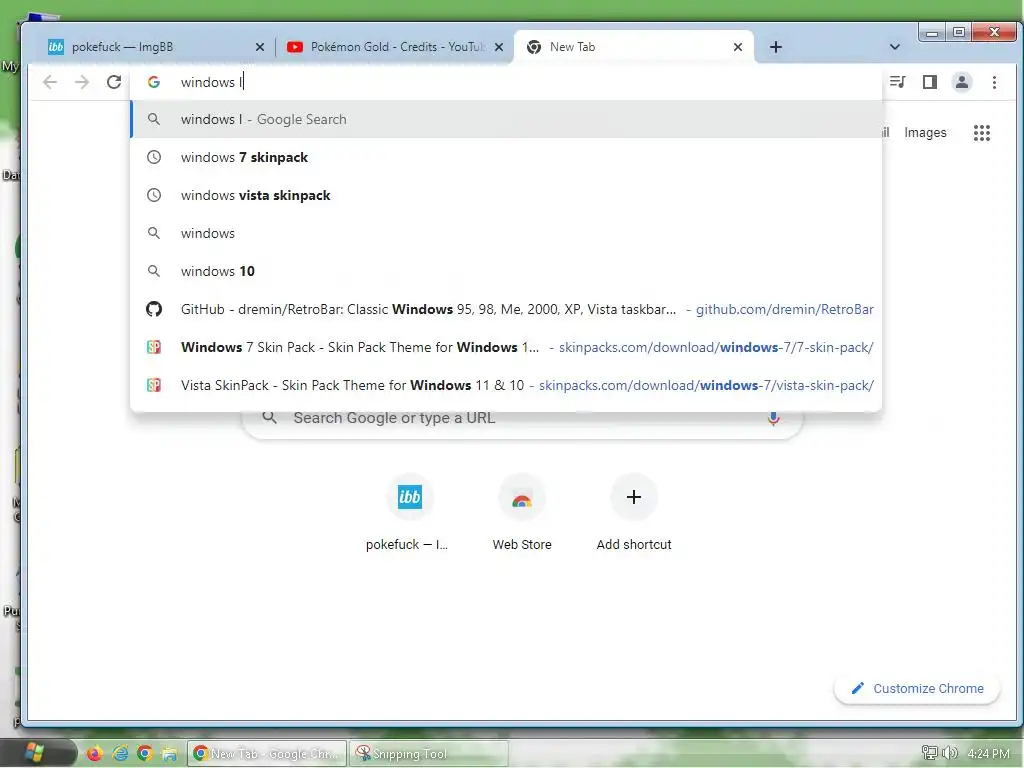Pick the 'windows 10' search suggestion

[x=507, y=271]
